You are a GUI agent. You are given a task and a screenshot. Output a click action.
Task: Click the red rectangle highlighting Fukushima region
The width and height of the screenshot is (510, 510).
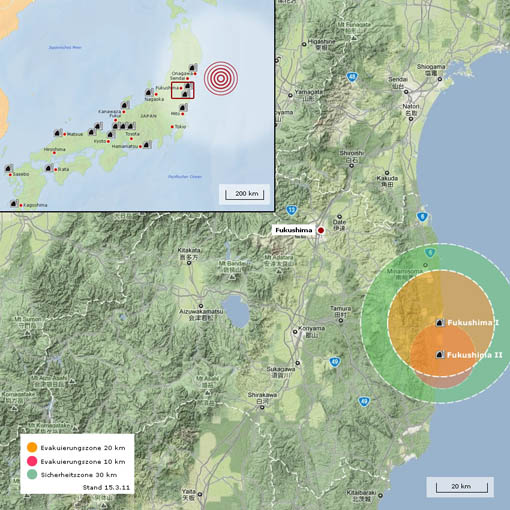tap(183, 90)
